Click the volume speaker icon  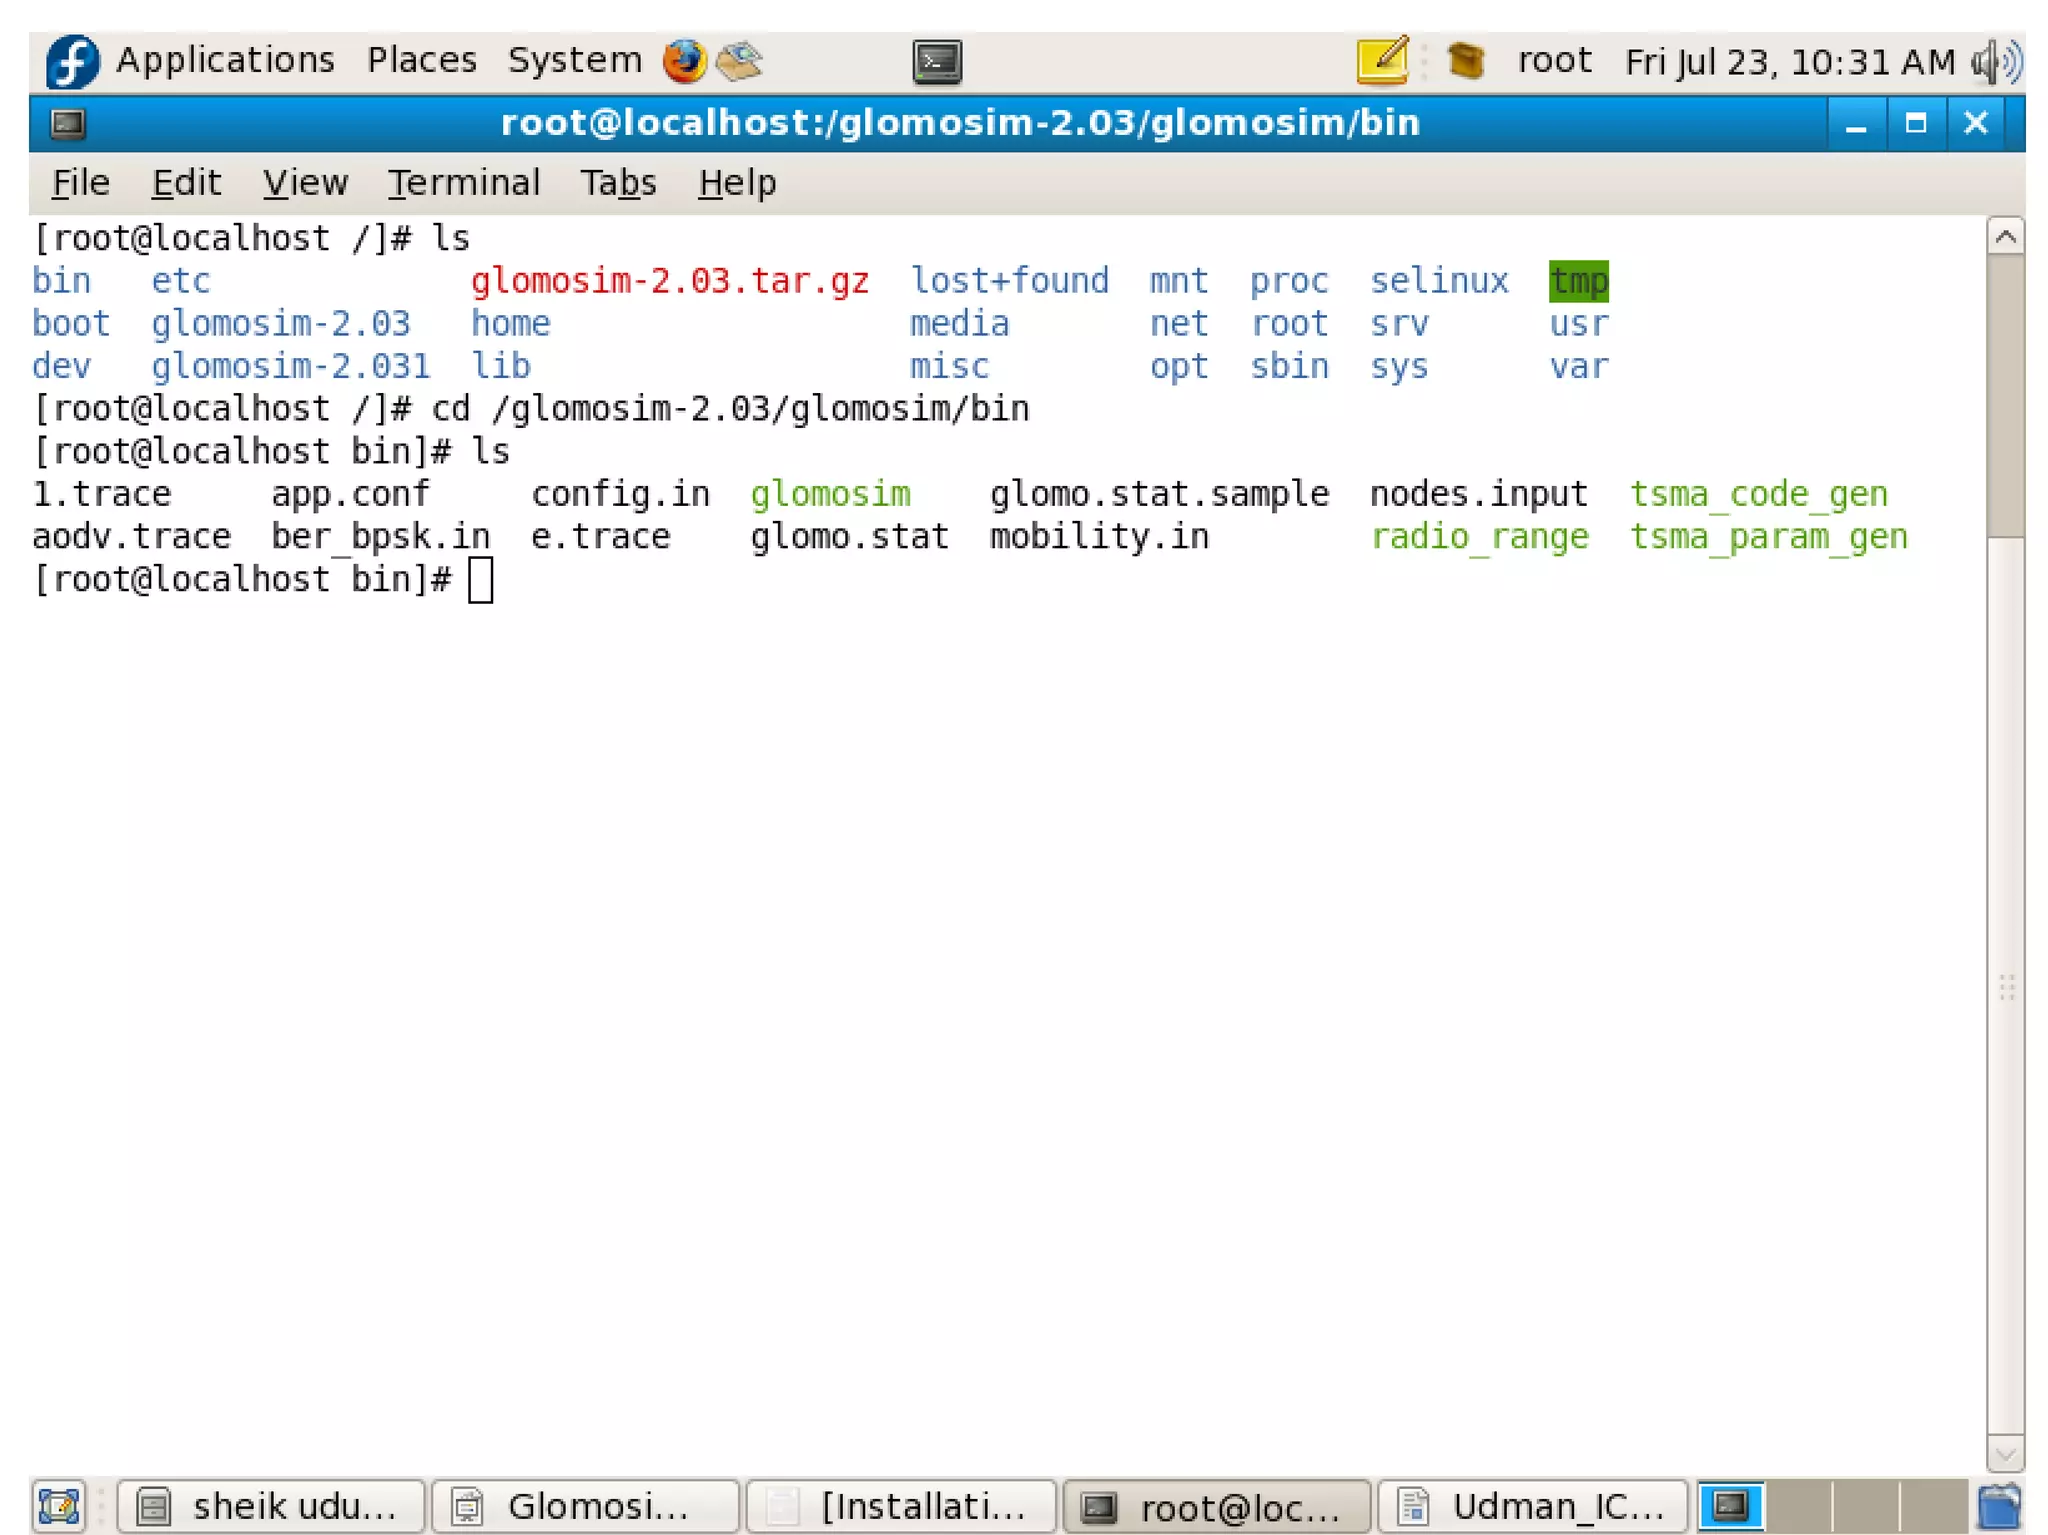[x=1996, y=62]
